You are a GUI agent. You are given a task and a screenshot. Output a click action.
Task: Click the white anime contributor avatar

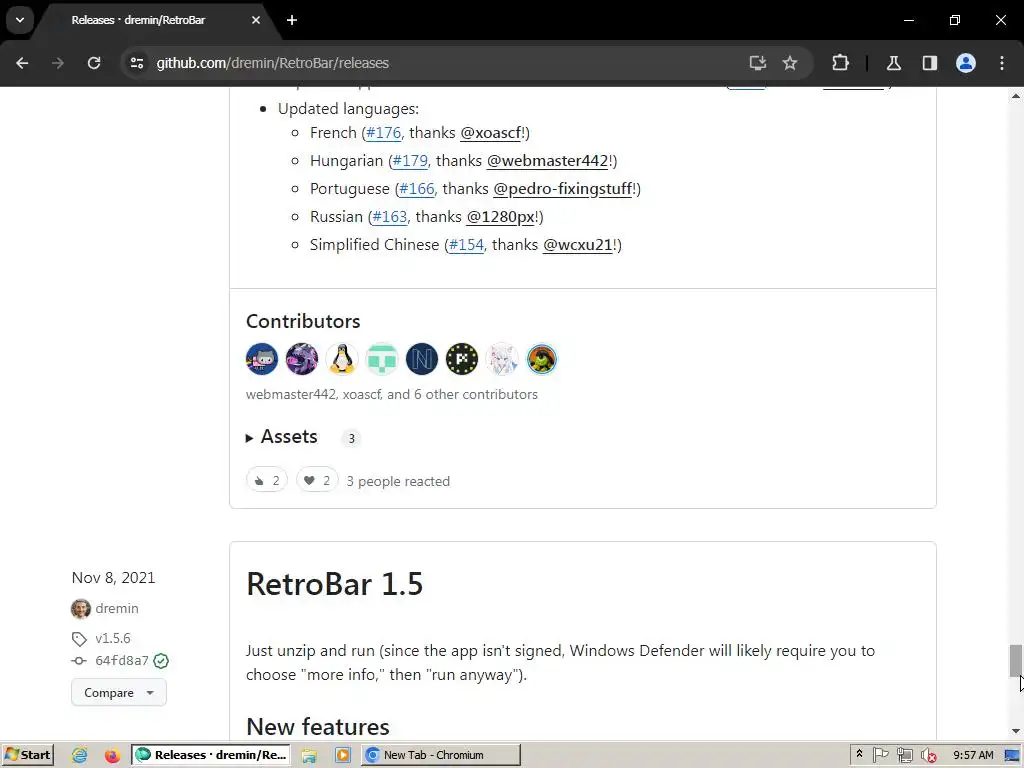502,359
